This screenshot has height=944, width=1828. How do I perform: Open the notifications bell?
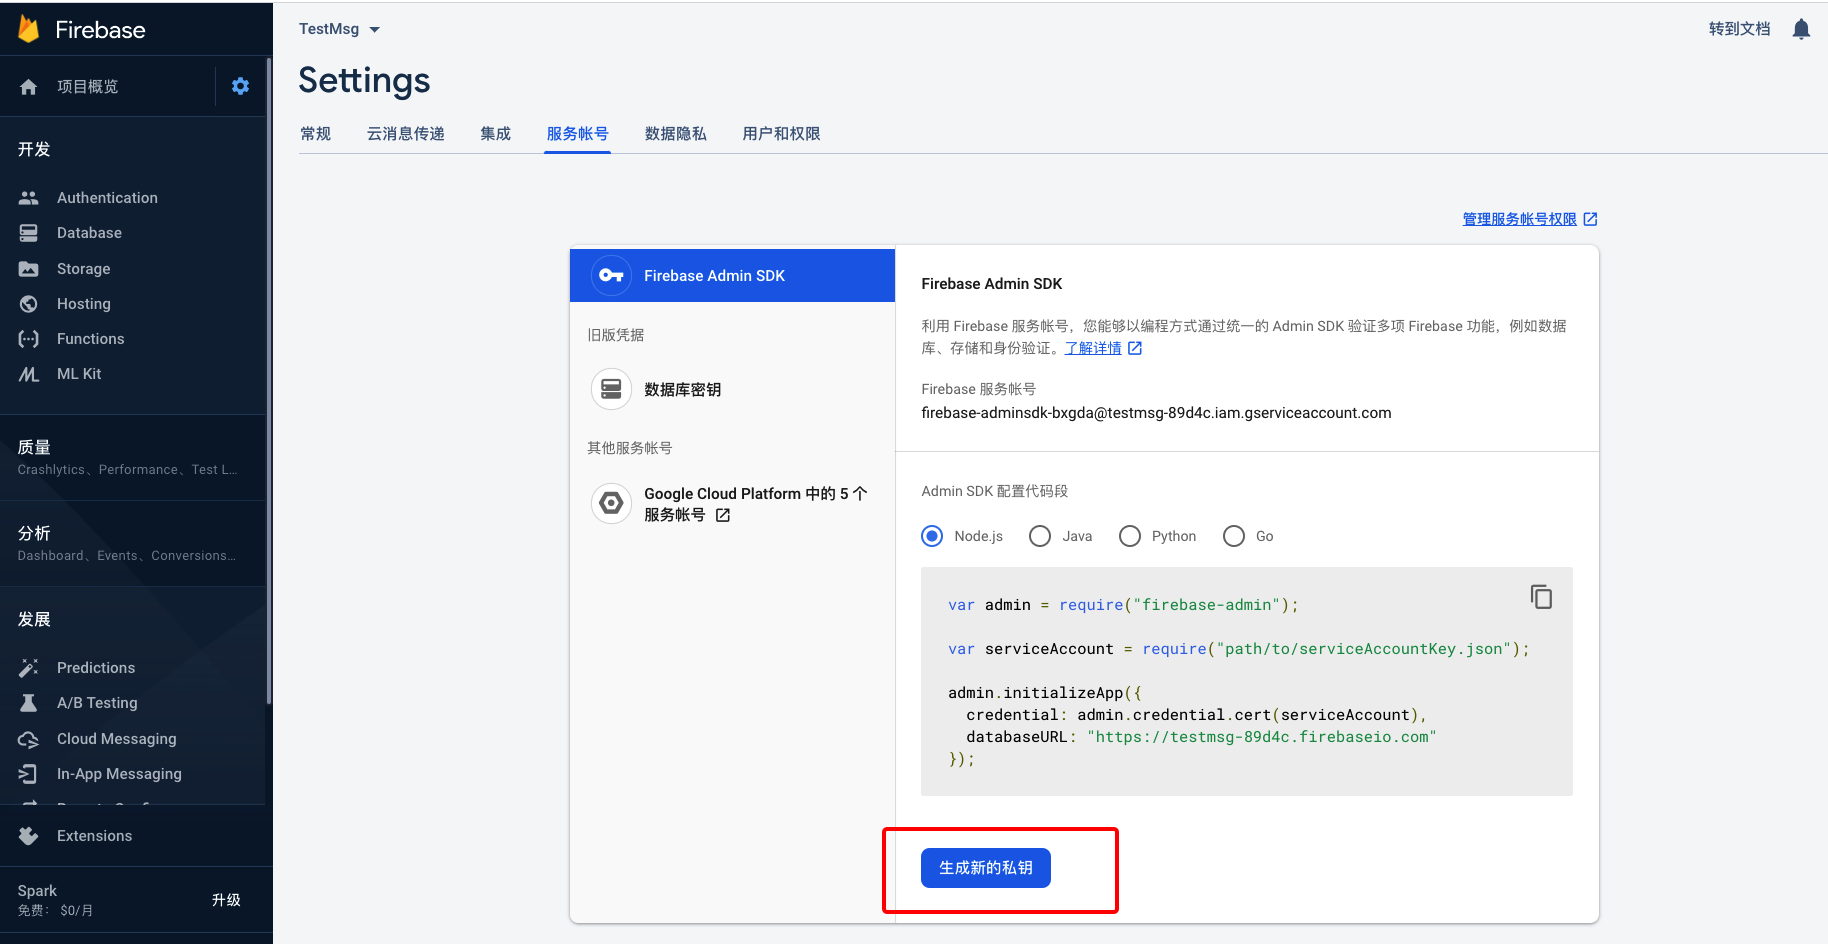(1800, 28)
